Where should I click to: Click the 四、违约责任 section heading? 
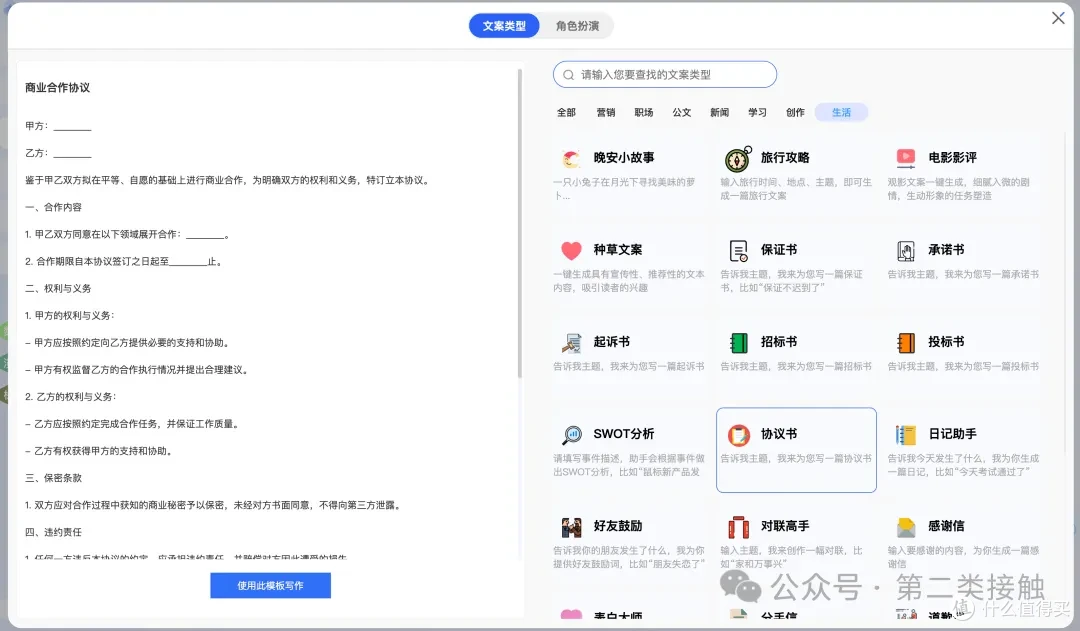[53, 532]
